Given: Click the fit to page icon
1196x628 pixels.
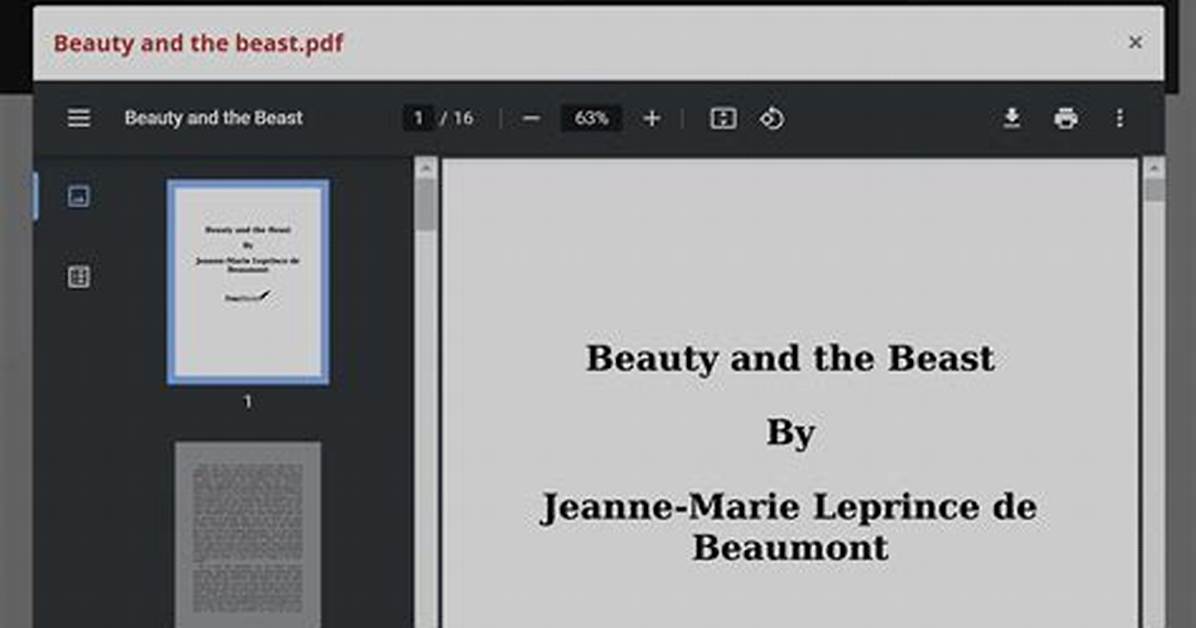Looking at the screenshot, I should 723,118.
